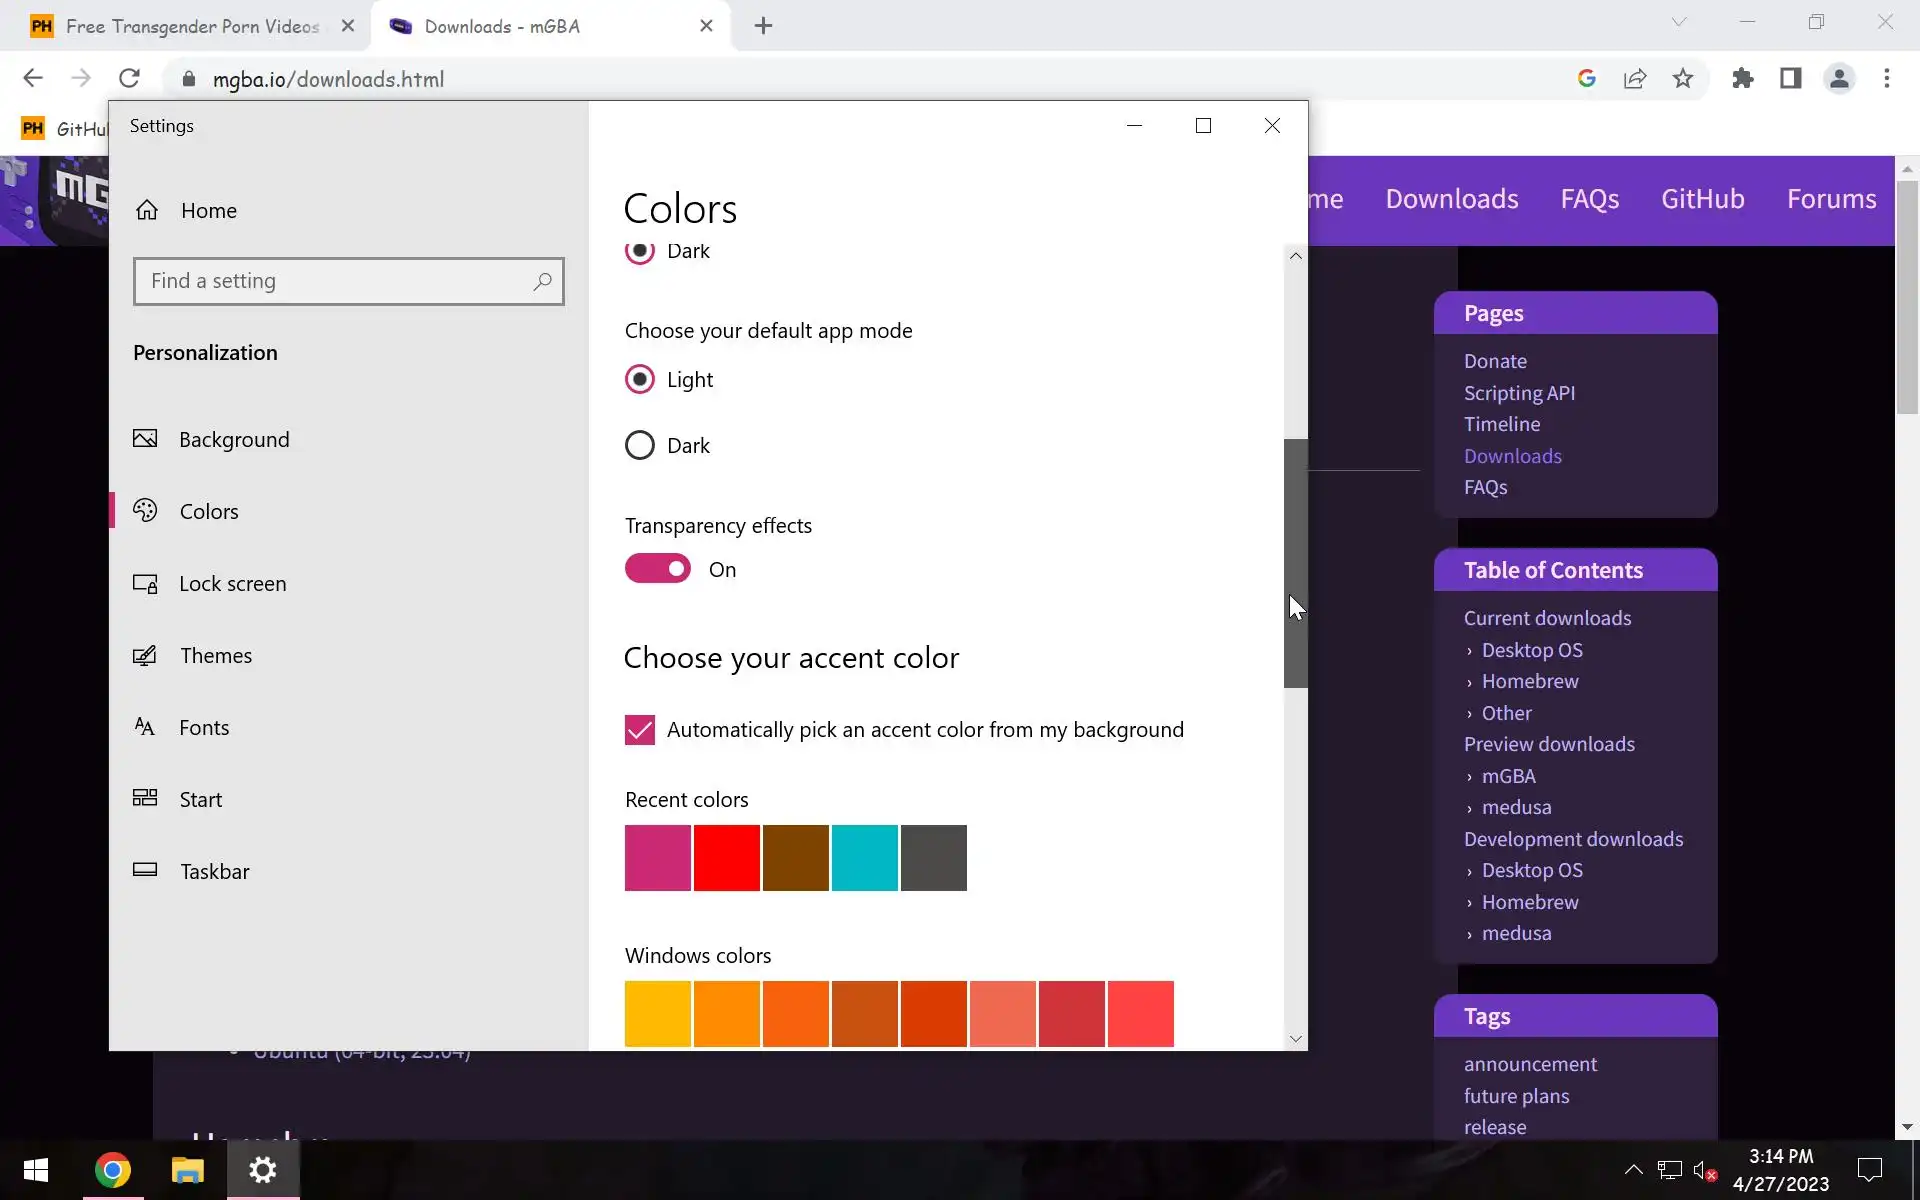This screenshot has width=1920, height=1200.
Task: Pick the teal recent color swatch
Action: click(864, 858)
